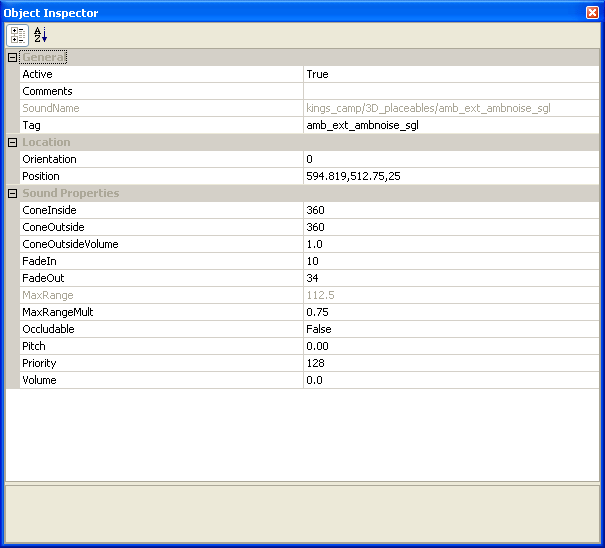
Task: Change the MaxRangeMult value 0.75
Action: (x=451, y=313)
